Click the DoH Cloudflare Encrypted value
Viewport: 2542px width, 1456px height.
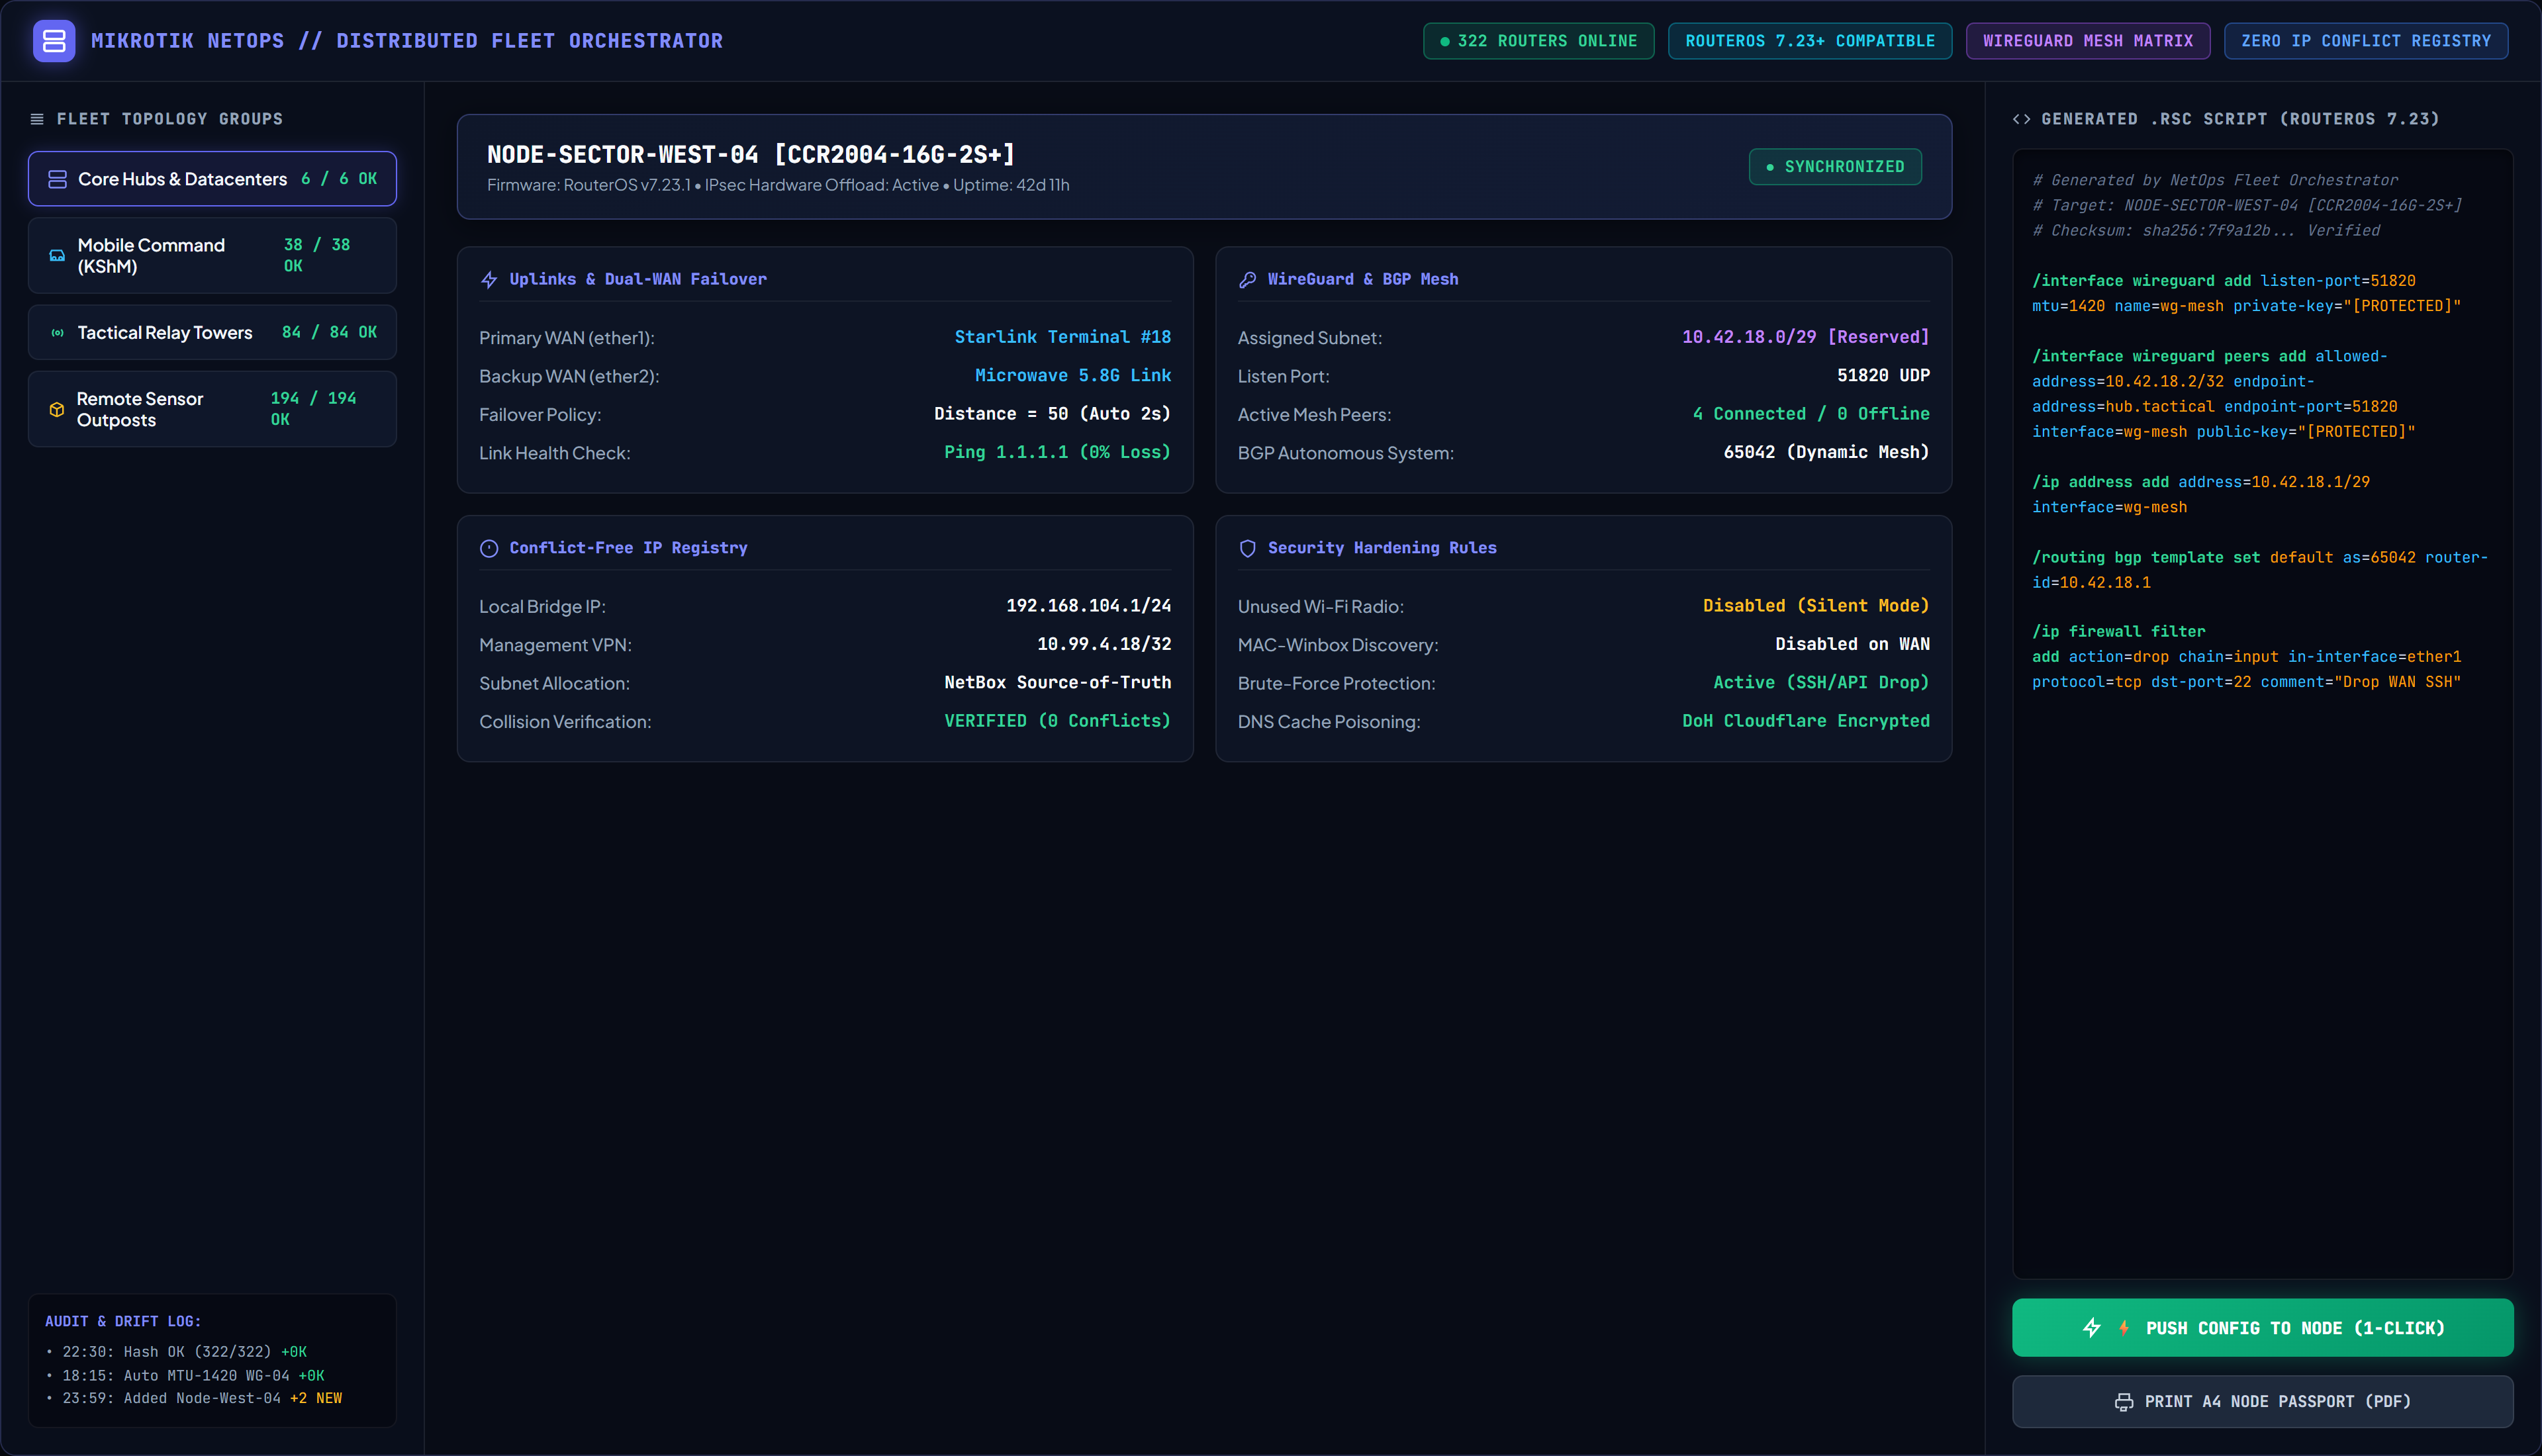tap(1805, 721)
